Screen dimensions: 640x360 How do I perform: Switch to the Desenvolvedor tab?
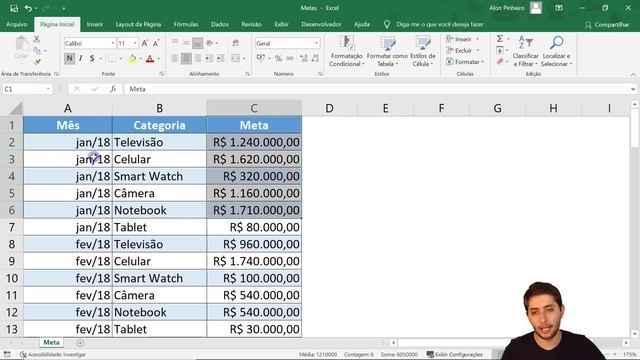tap(321, 24)
